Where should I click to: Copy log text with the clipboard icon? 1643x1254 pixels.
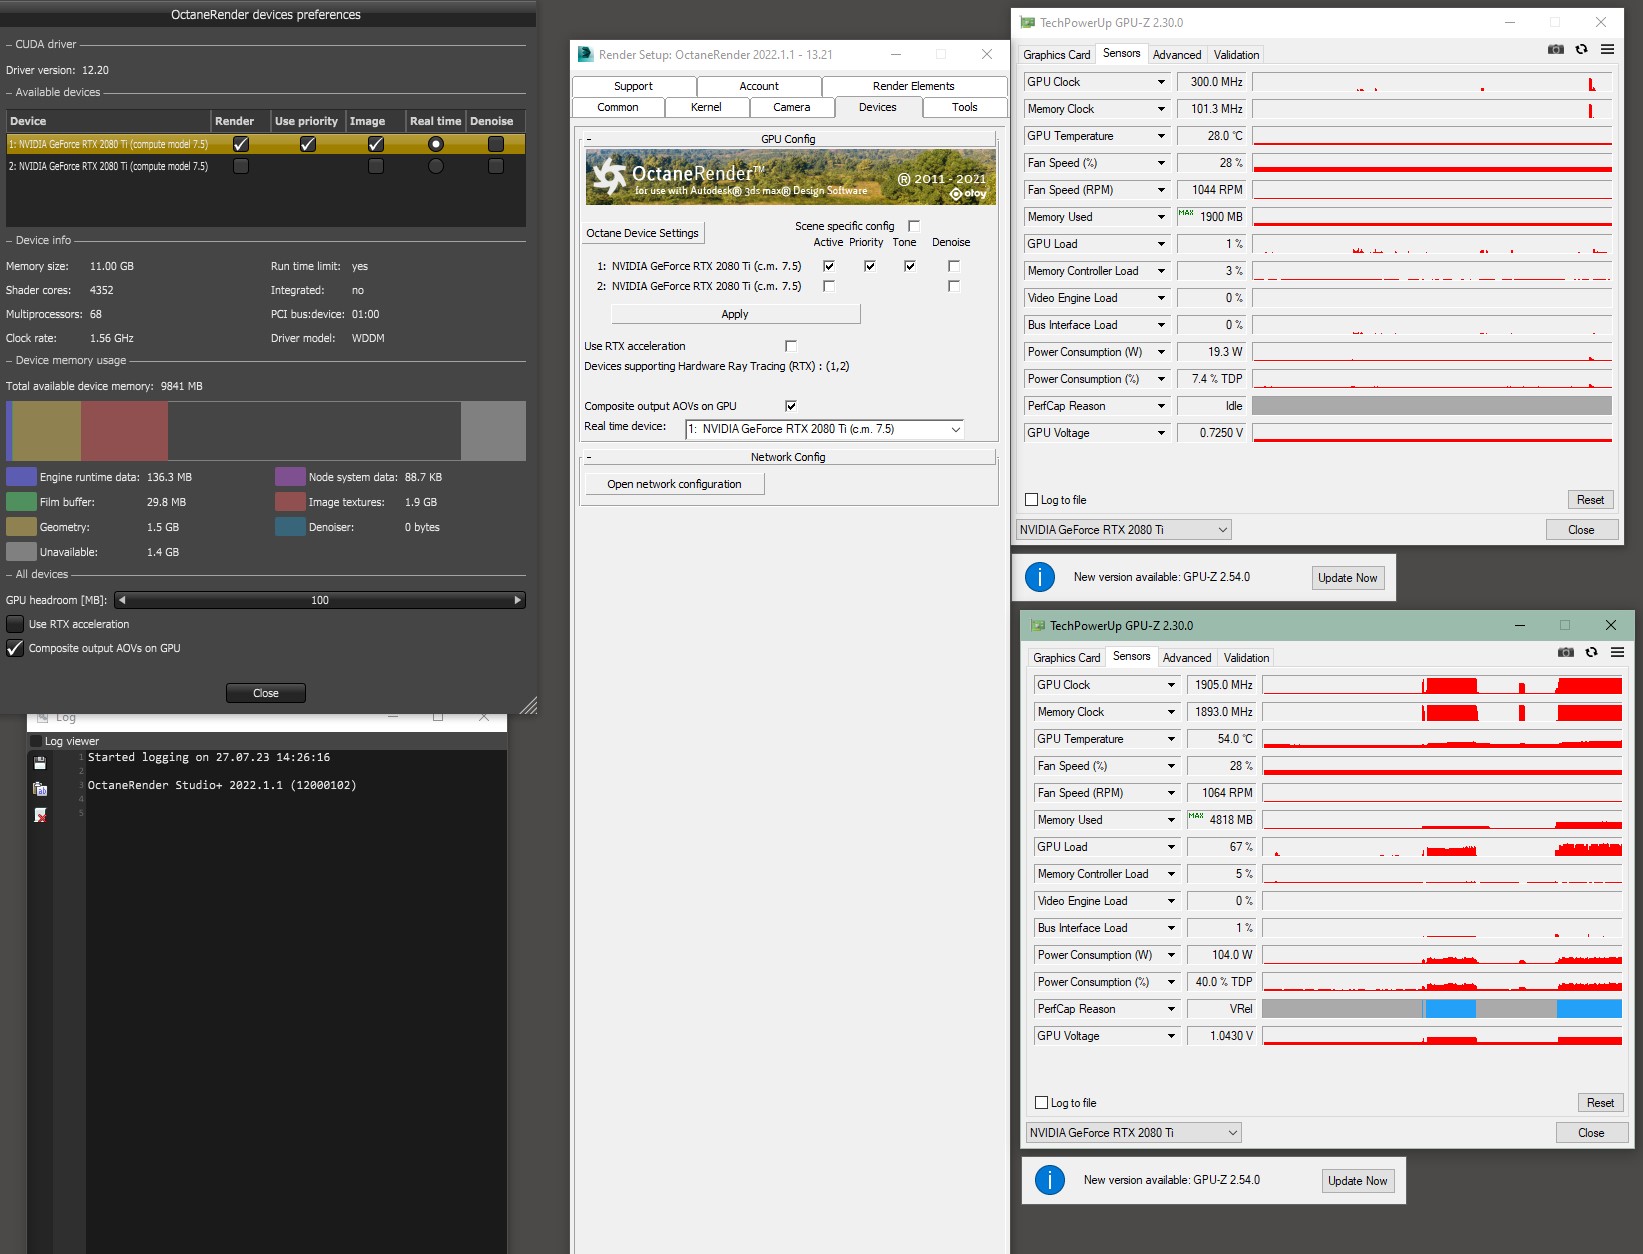point(40,789)
